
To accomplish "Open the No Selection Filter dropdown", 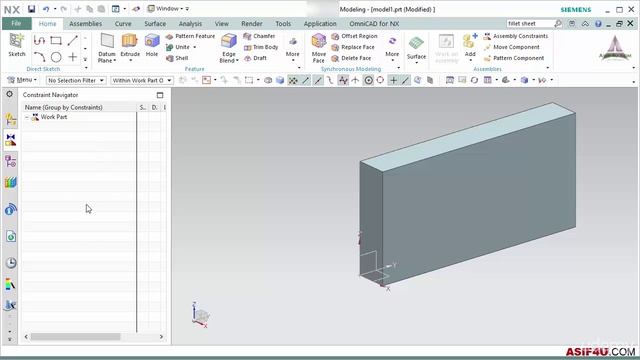I will [x=76, y=80].
